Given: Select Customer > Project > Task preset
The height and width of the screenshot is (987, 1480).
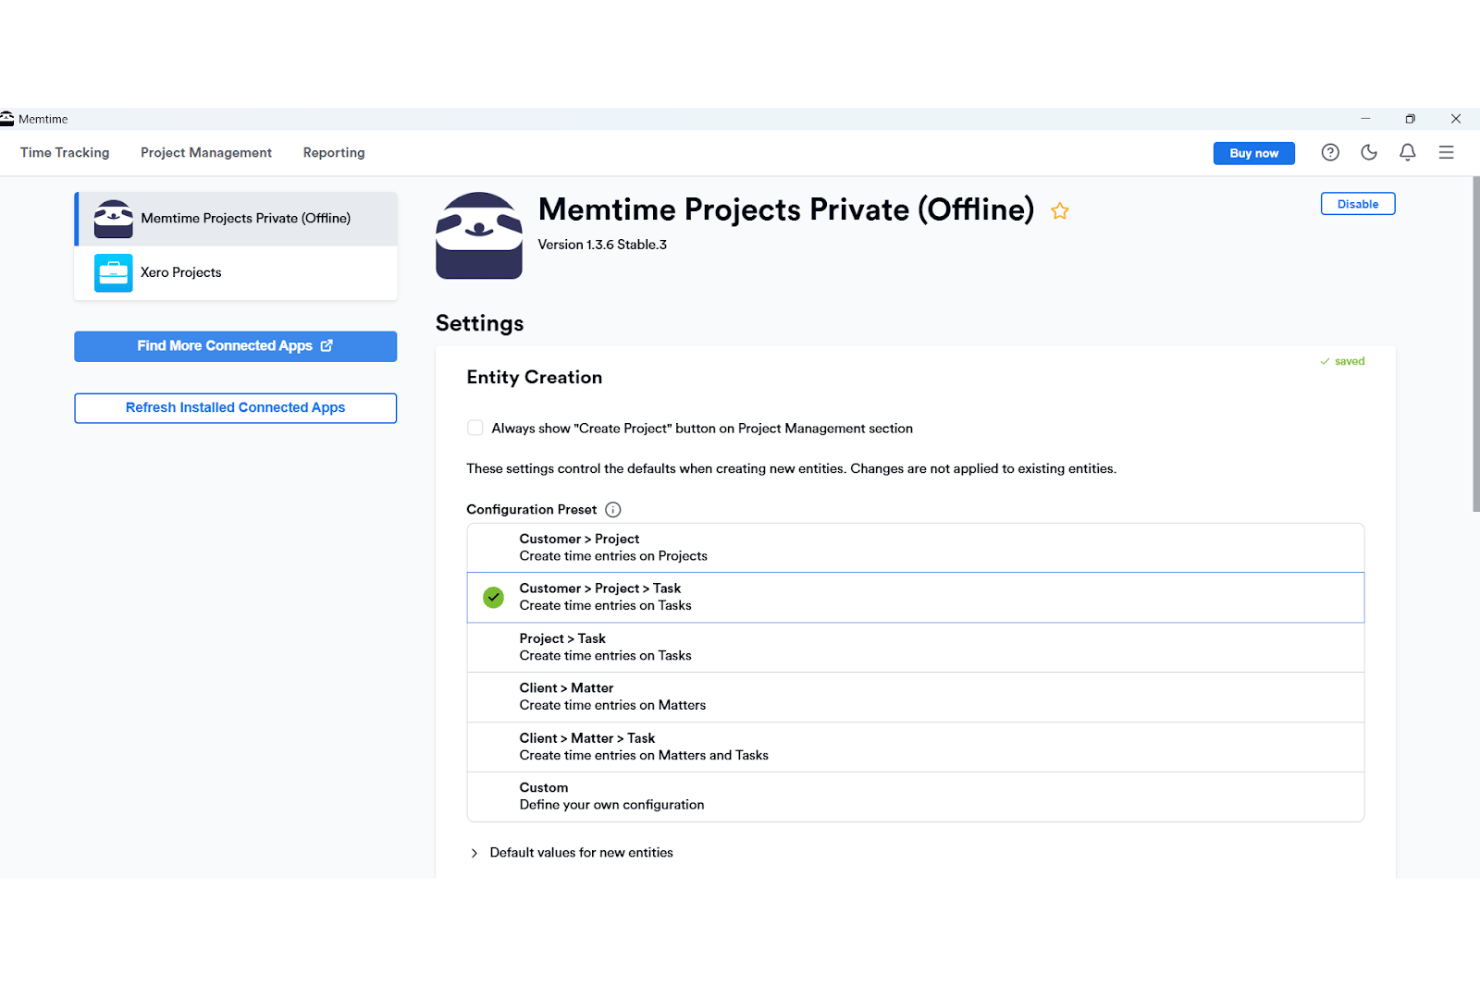Looking at the screenshot, I should 915,597.
